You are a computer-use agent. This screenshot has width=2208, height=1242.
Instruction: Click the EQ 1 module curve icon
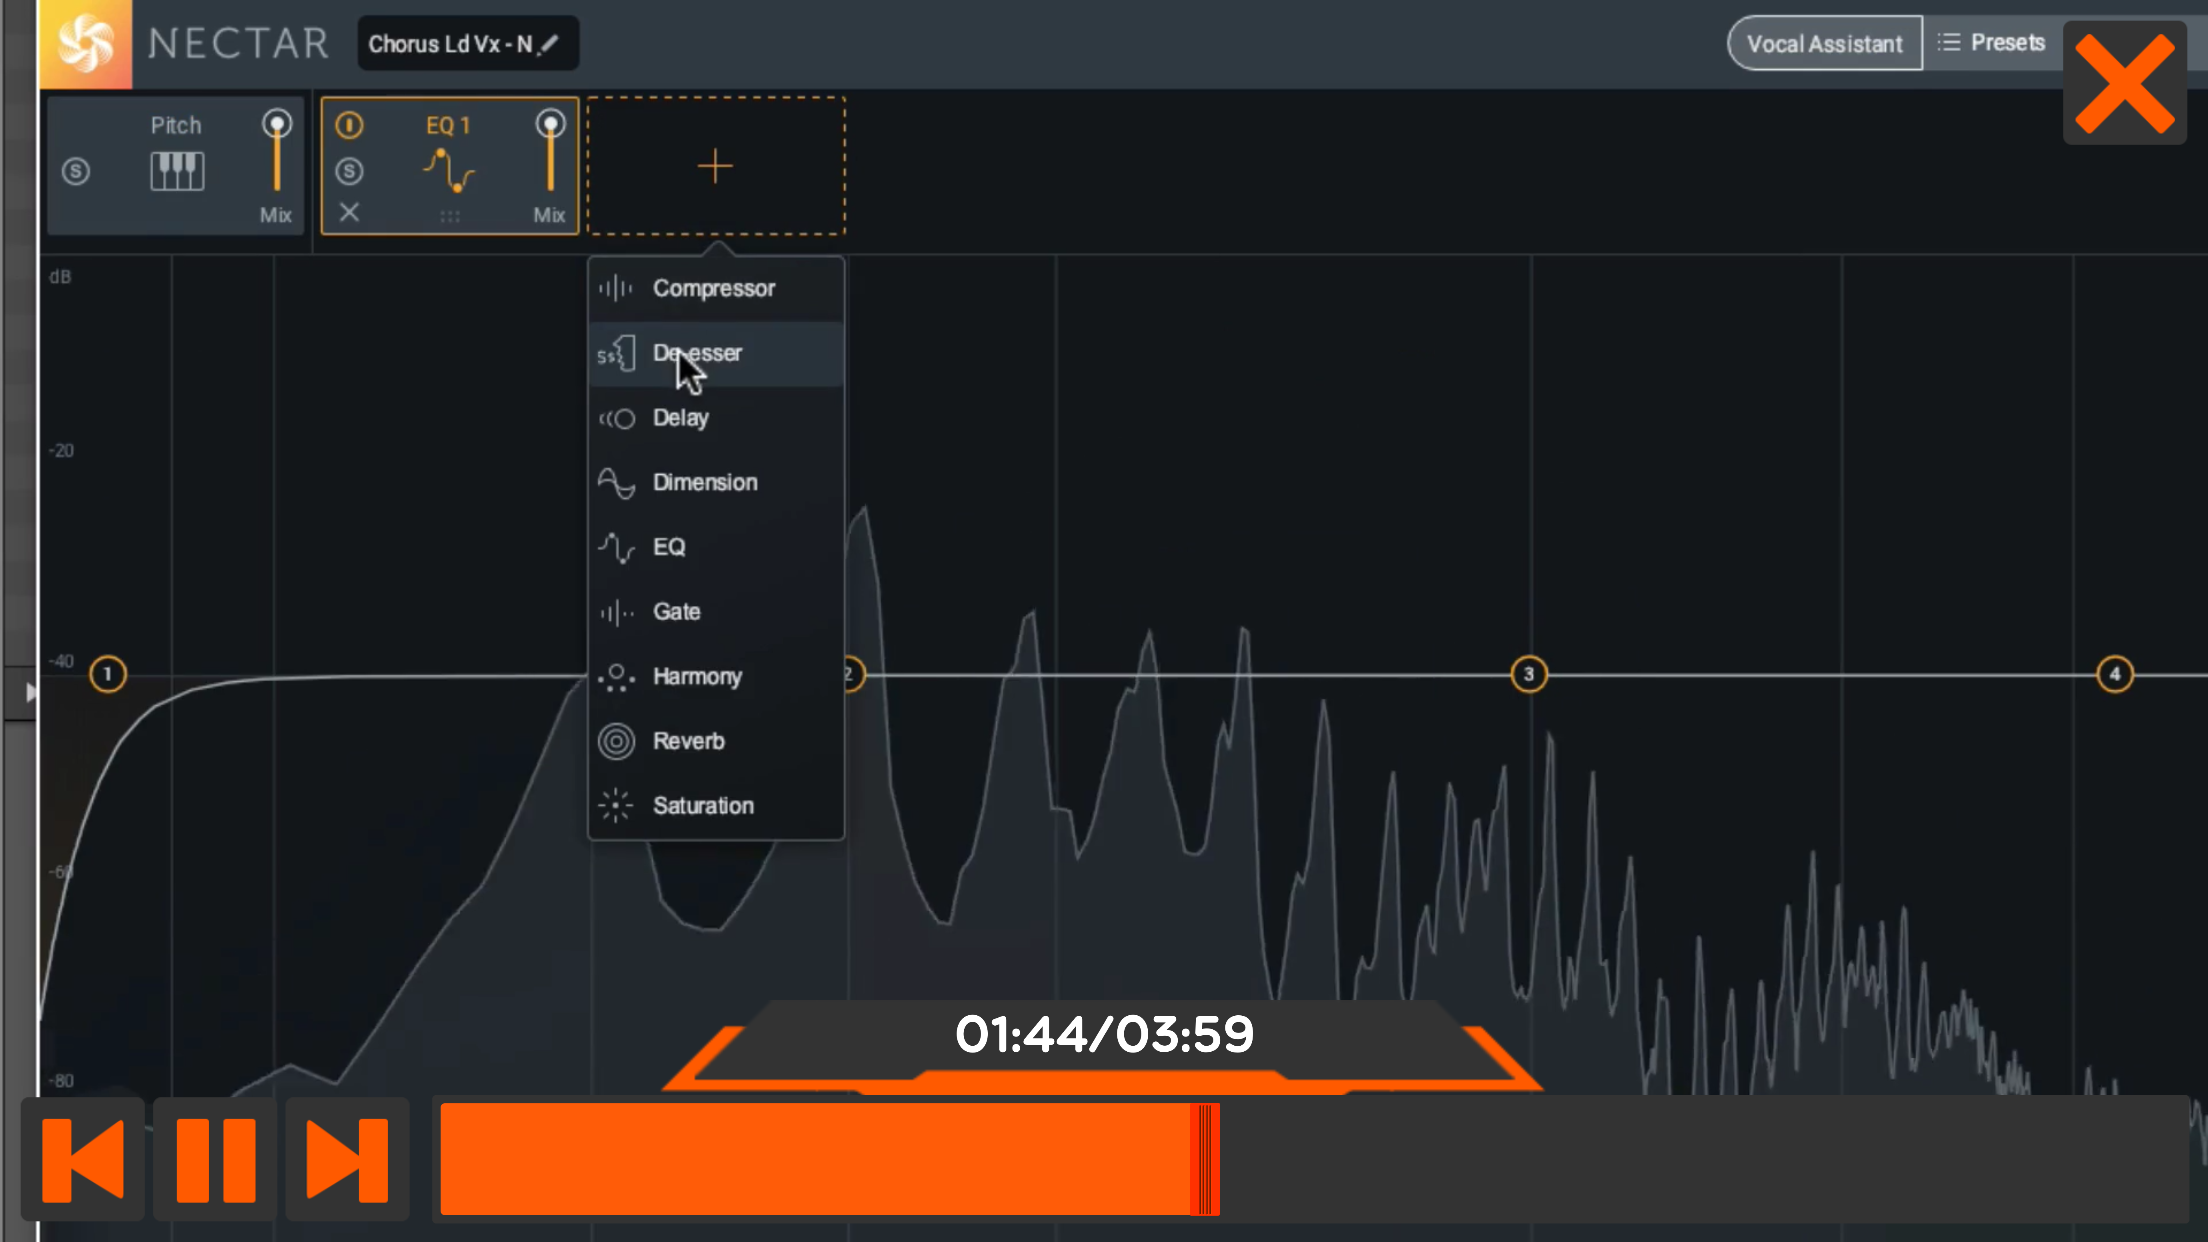(x=448, y=170)
